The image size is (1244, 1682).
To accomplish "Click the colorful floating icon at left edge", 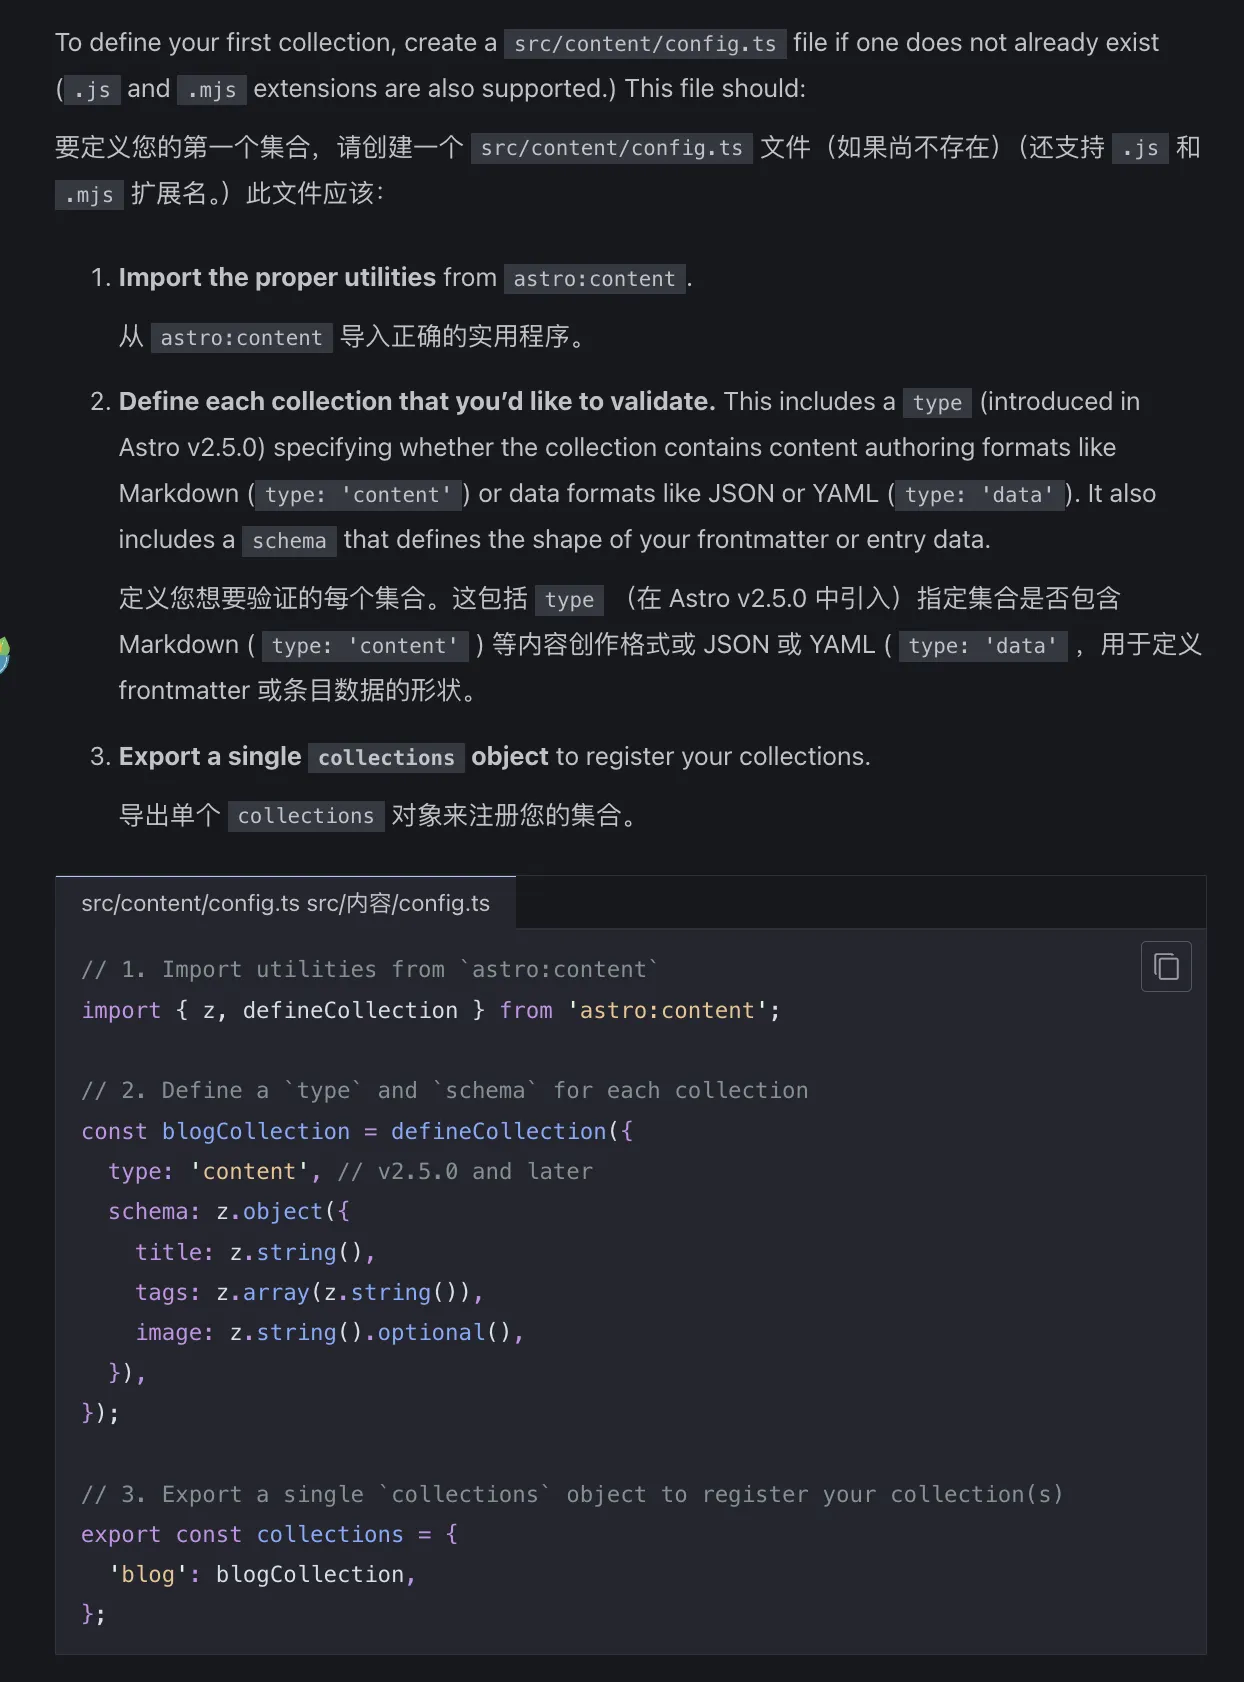I will [3, 654].
